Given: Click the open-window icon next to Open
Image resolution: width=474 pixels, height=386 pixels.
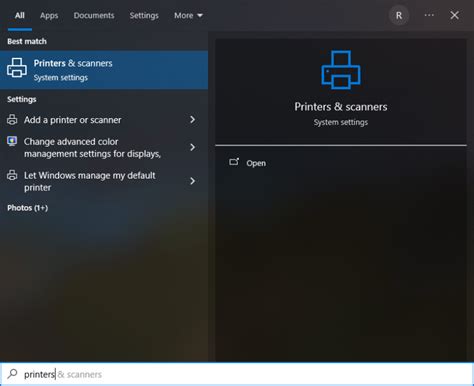Looking at the screenshot, I should coord(234,162).
